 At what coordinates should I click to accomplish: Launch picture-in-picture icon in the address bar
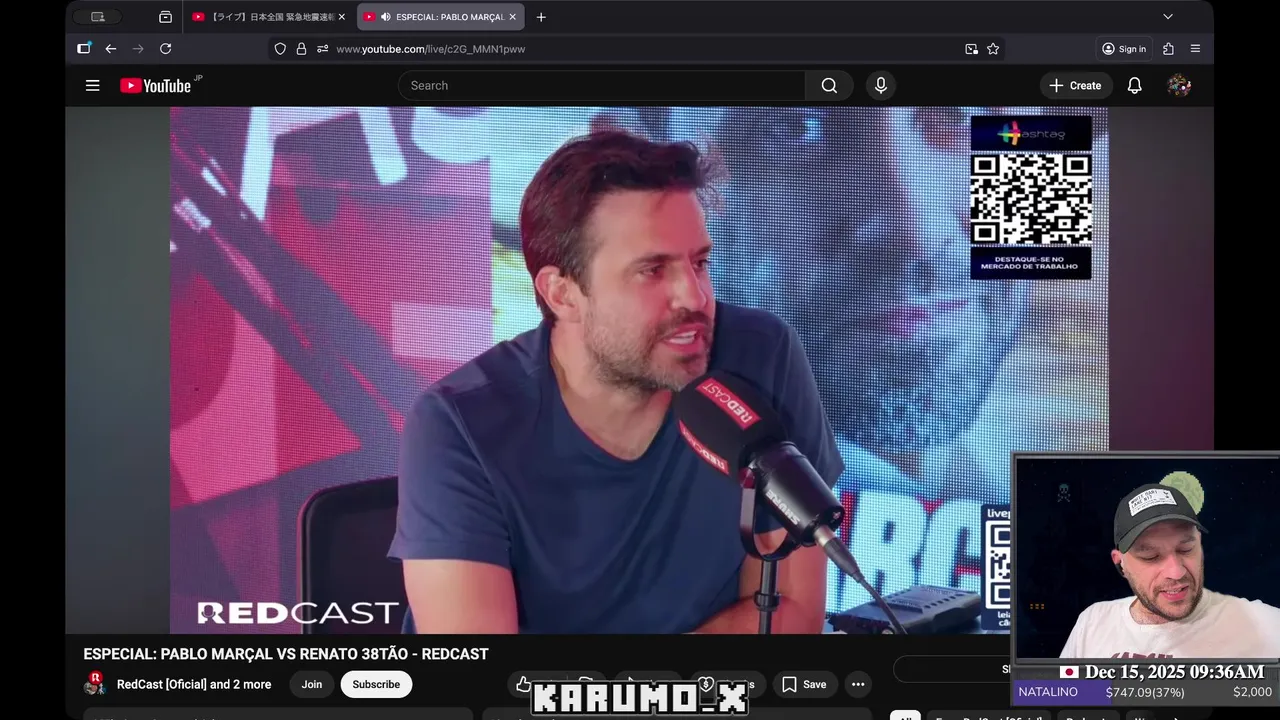[971, 48]
